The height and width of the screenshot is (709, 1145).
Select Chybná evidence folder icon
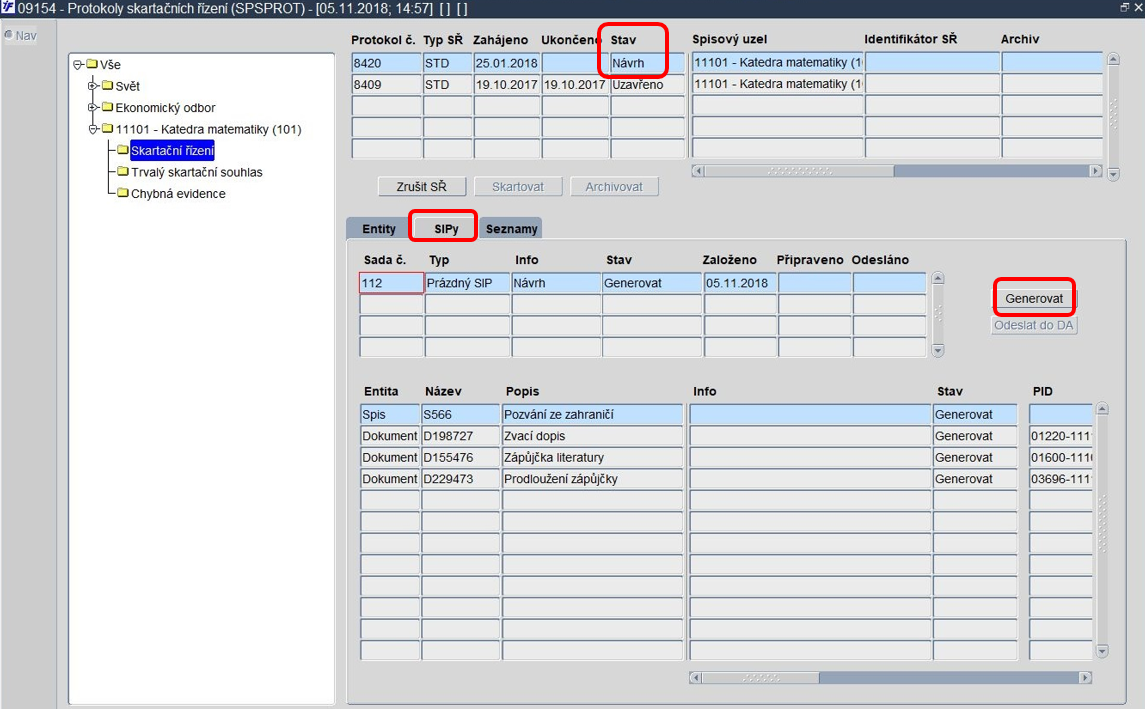coord(123,193)
